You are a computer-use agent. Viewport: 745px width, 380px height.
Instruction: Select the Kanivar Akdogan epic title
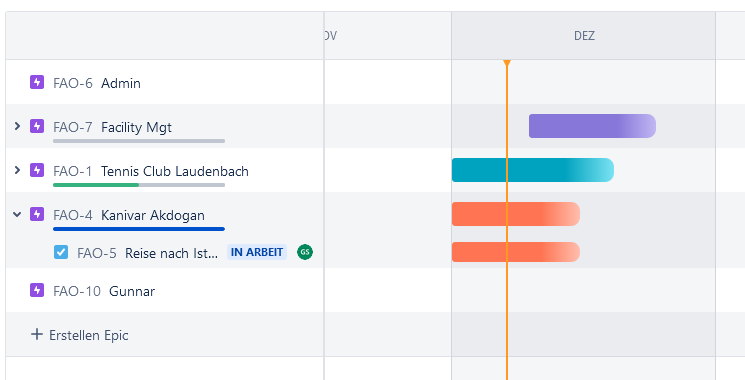(153, 215)
